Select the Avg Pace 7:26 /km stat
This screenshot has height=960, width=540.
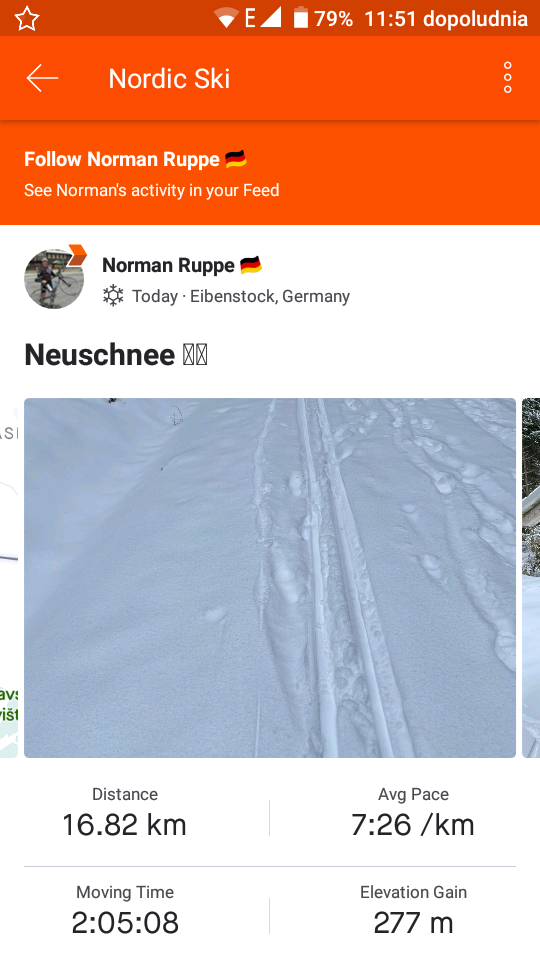(x=413, y=813)
